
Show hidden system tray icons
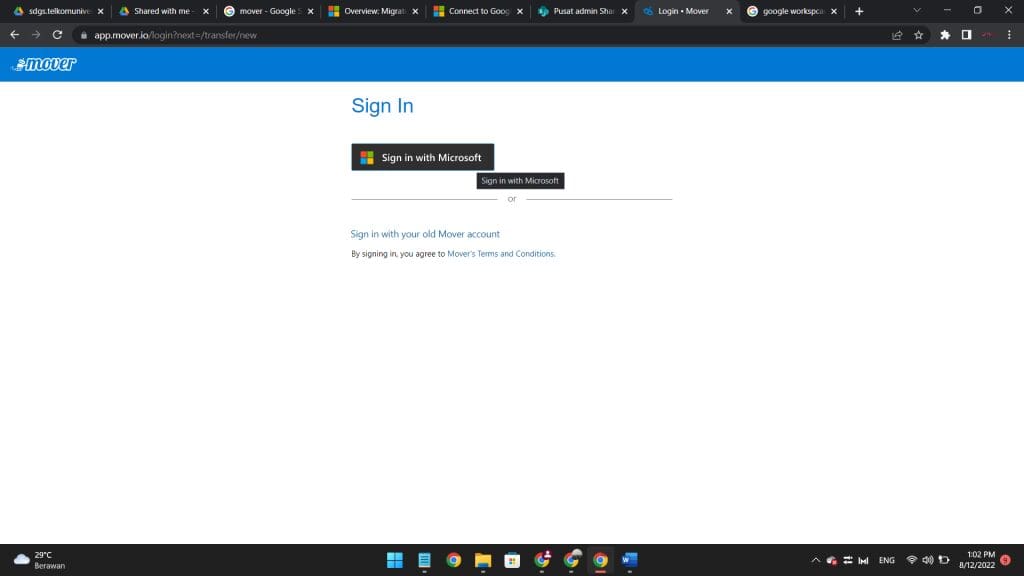pyautogui.click(x=816, y=560)
